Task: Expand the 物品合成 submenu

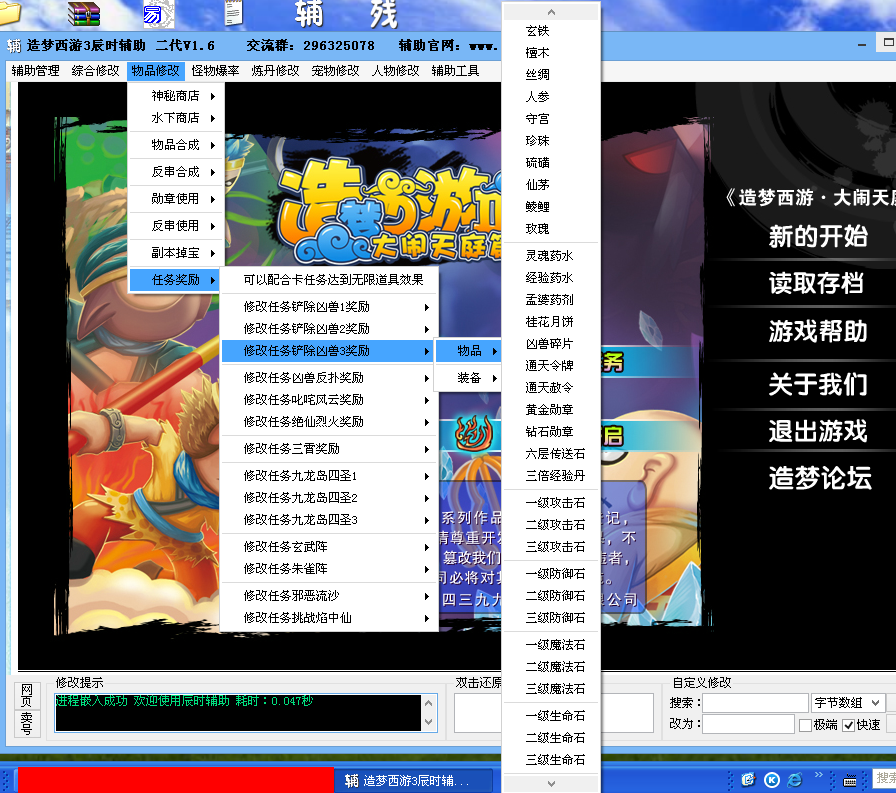Action: click(x=176, y=145)
